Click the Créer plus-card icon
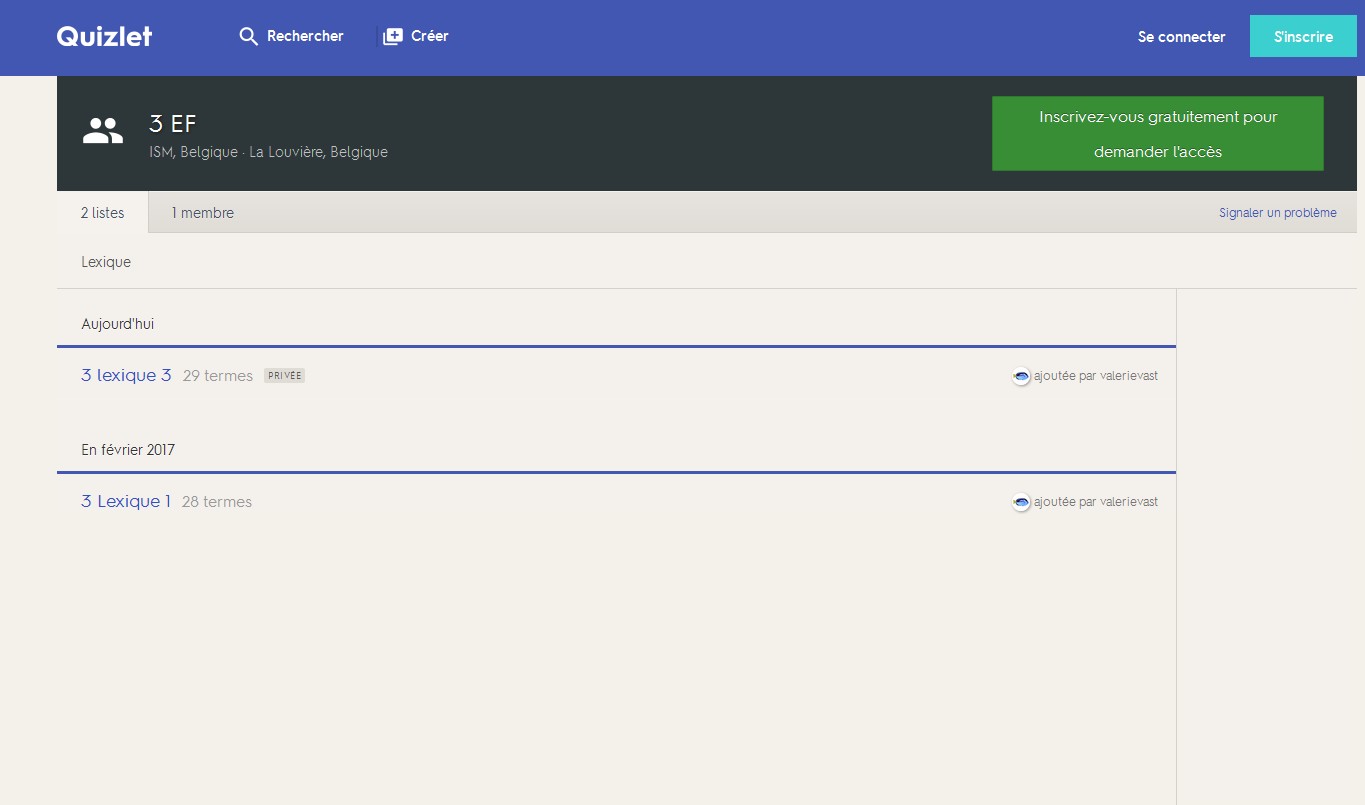 pos(393,37)
